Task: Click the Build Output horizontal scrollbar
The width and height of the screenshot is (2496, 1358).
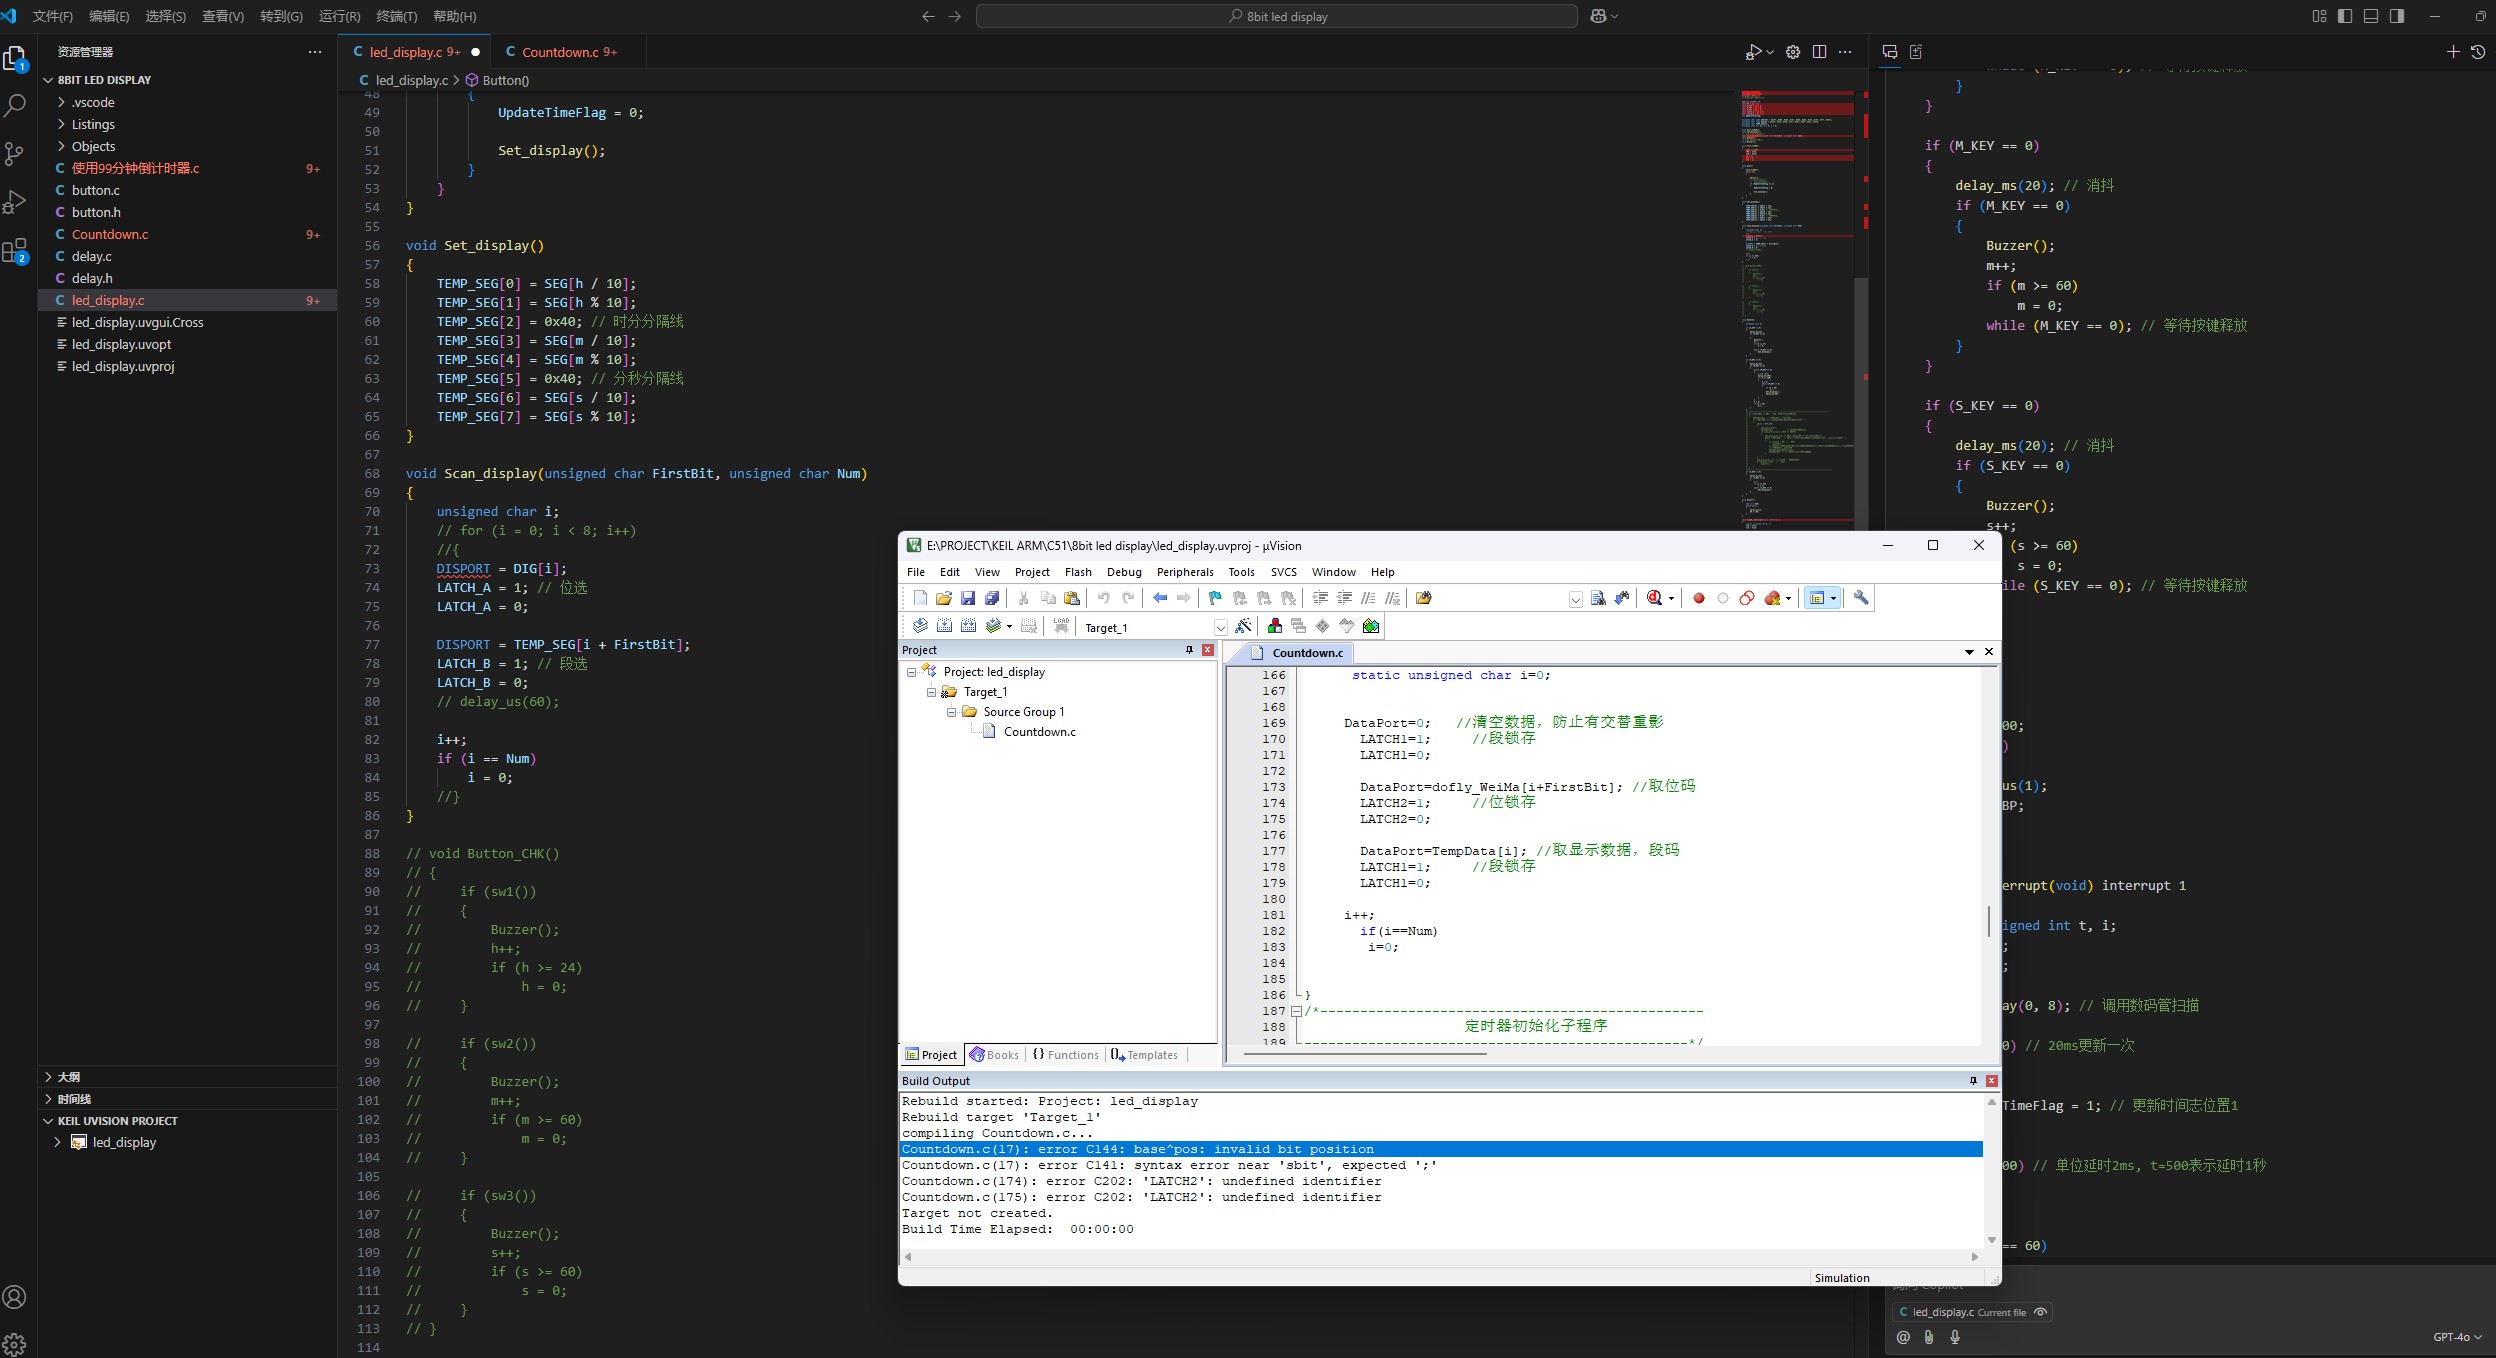Action: pyautogui.click(x=1441, y=1257)
